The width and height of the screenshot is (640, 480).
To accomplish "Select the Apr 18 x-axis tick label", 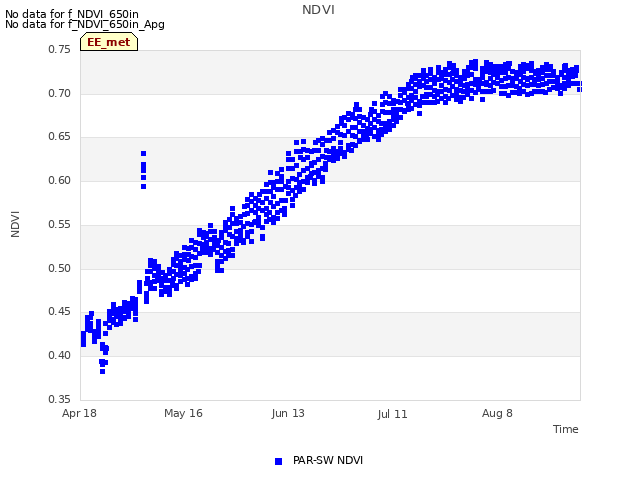I will [79, 413].
